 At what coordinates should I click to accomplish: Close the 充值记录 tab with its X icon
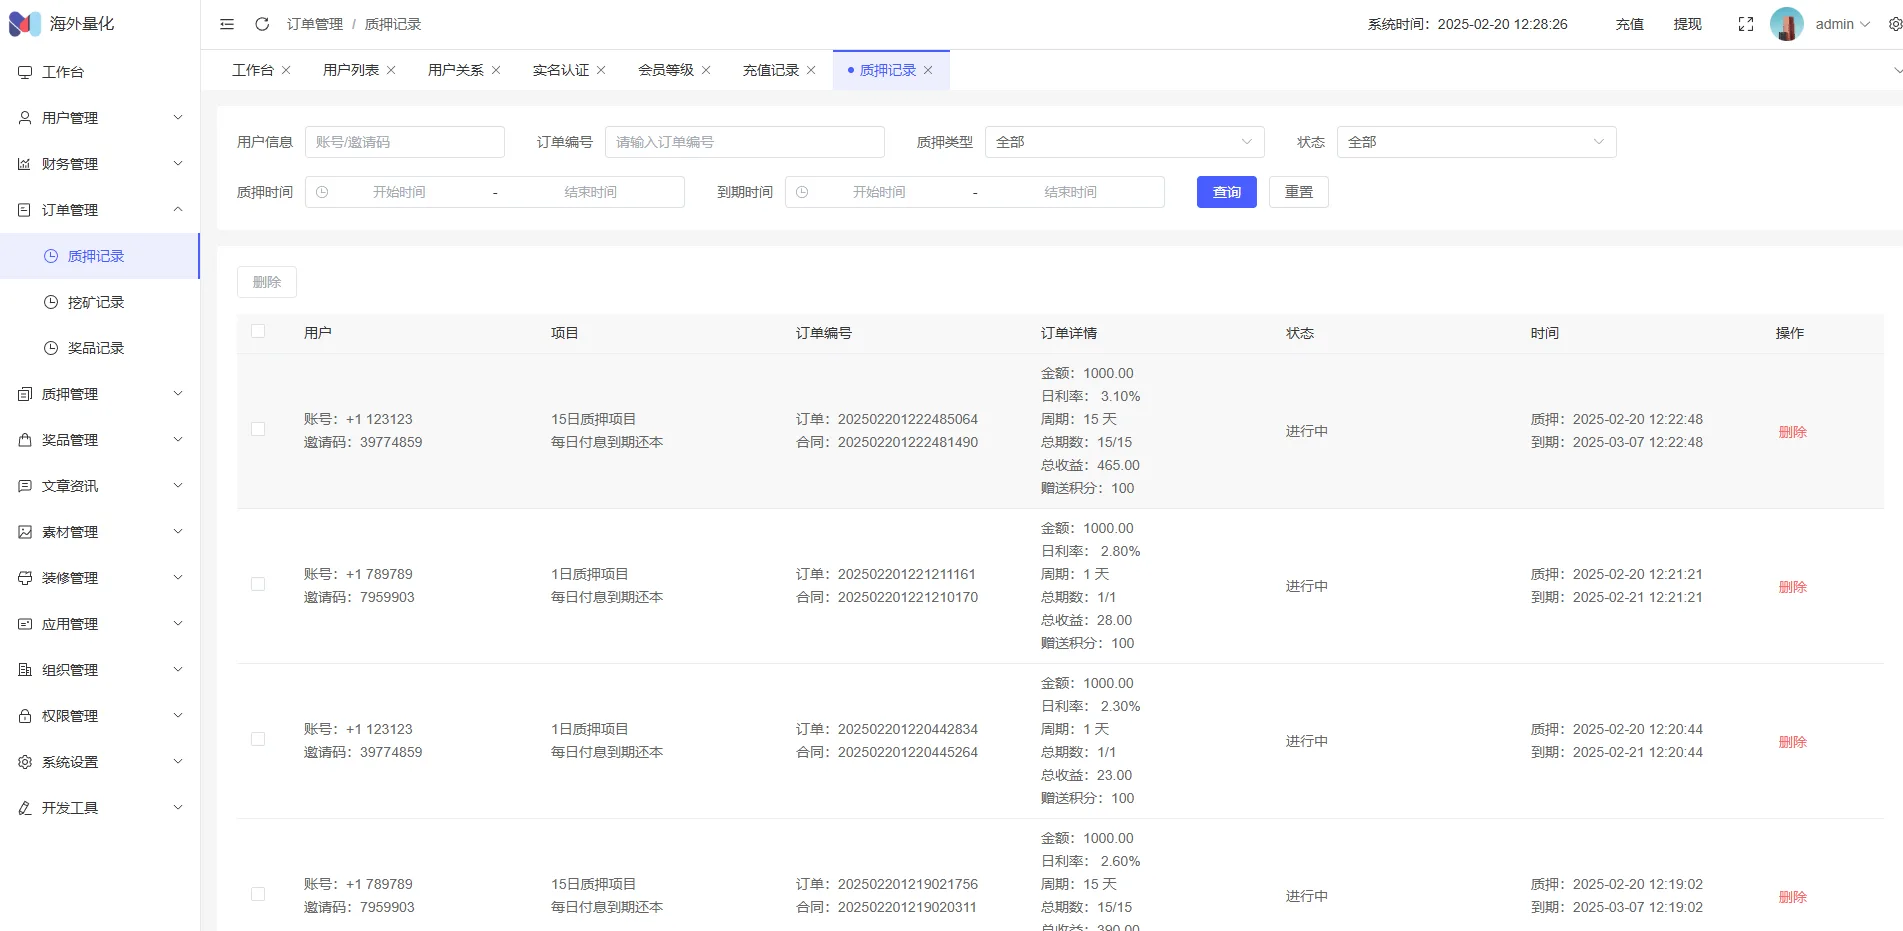tap(811, 70)
